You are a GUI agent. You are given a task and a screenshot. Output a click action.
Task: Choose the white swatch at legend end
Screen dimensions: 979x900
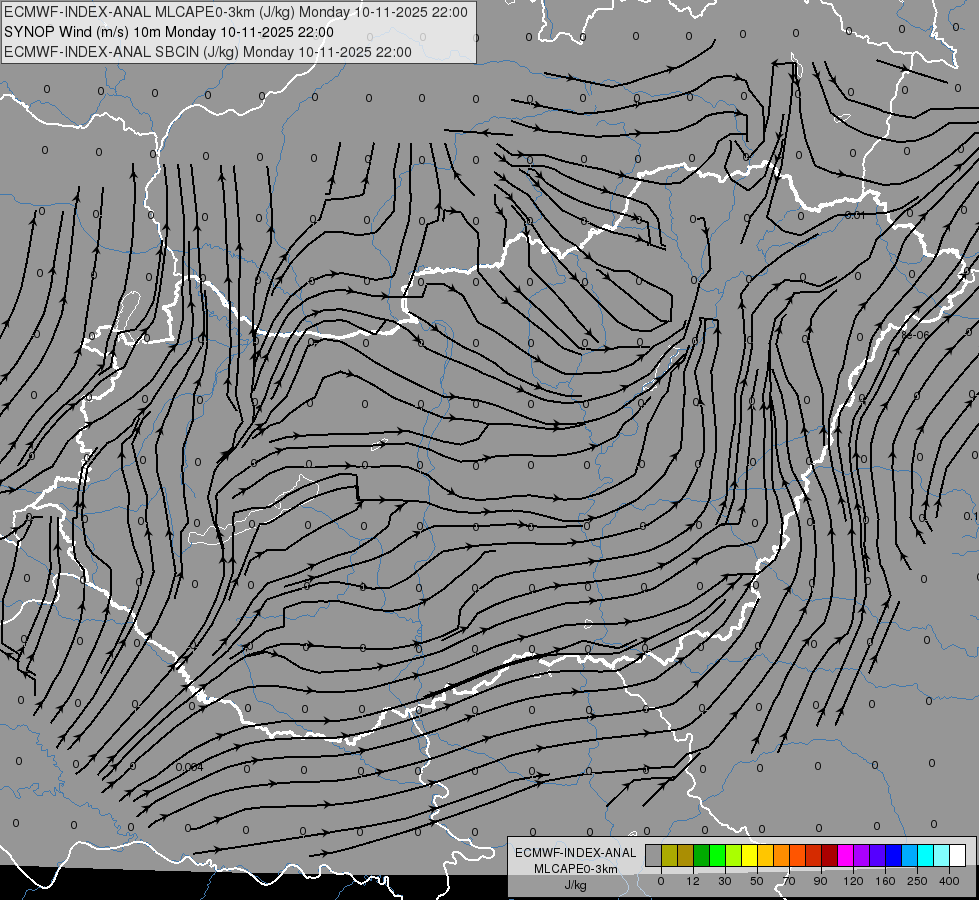(x=958, y=855)
